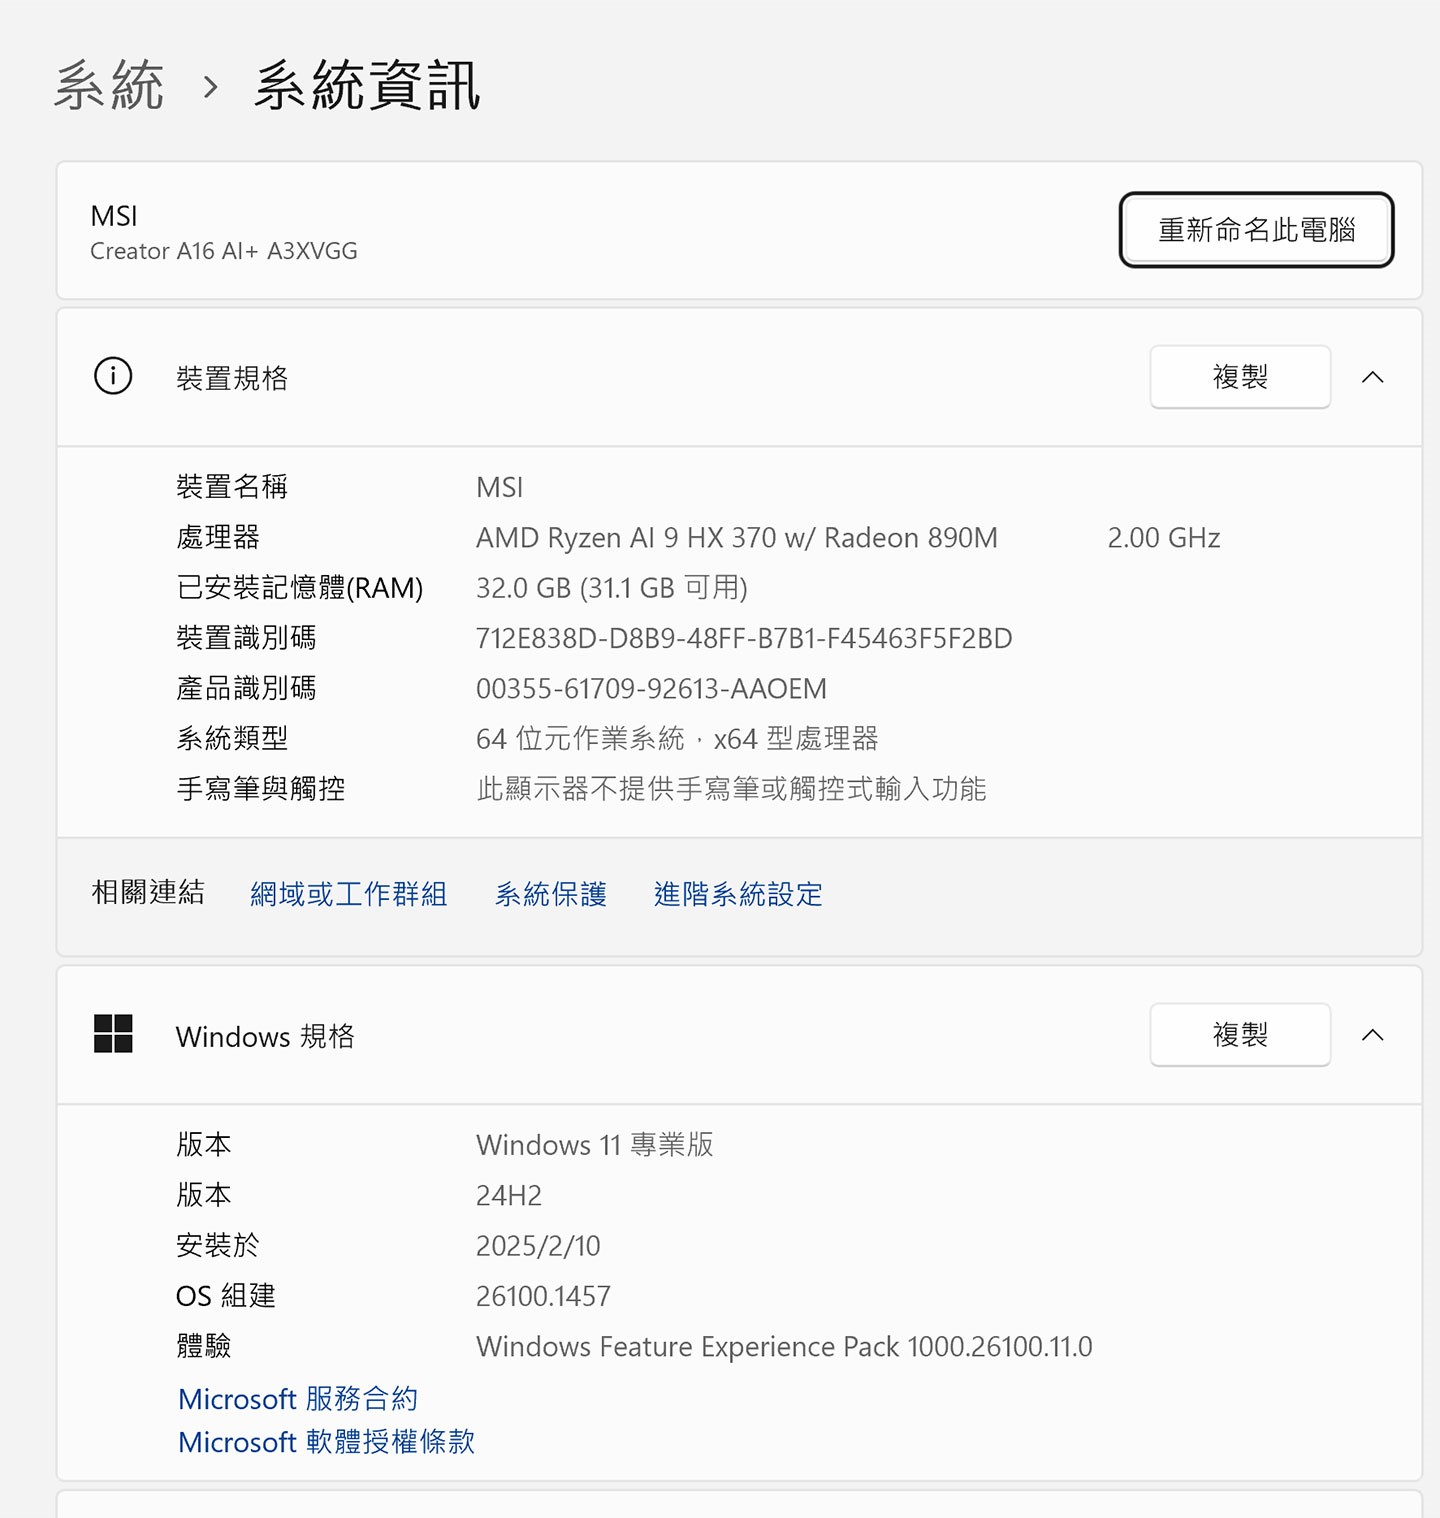The height and width of the screenshot is (1518, 1440).
Task: Select the 2.00 GHz clock speed value
Action: (1164, 538)
